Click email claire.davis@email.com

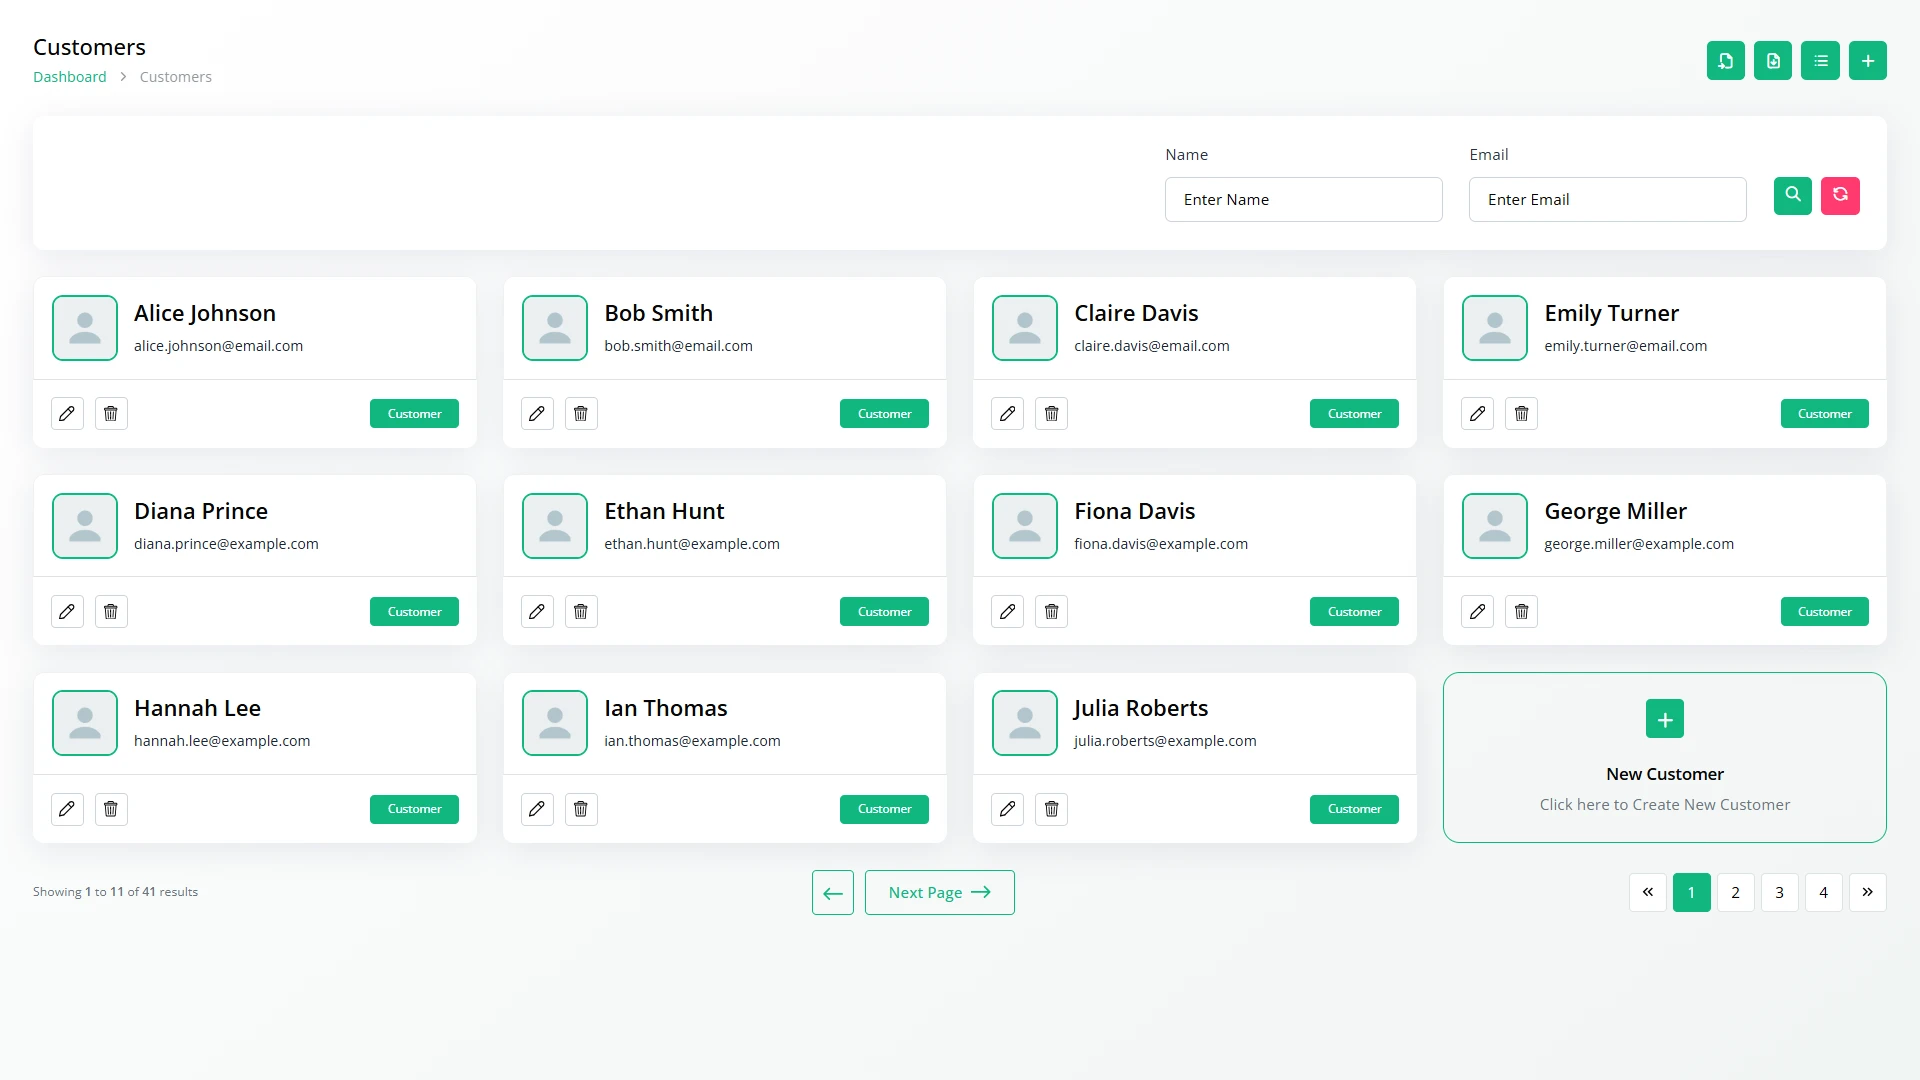click(1151, 346)
